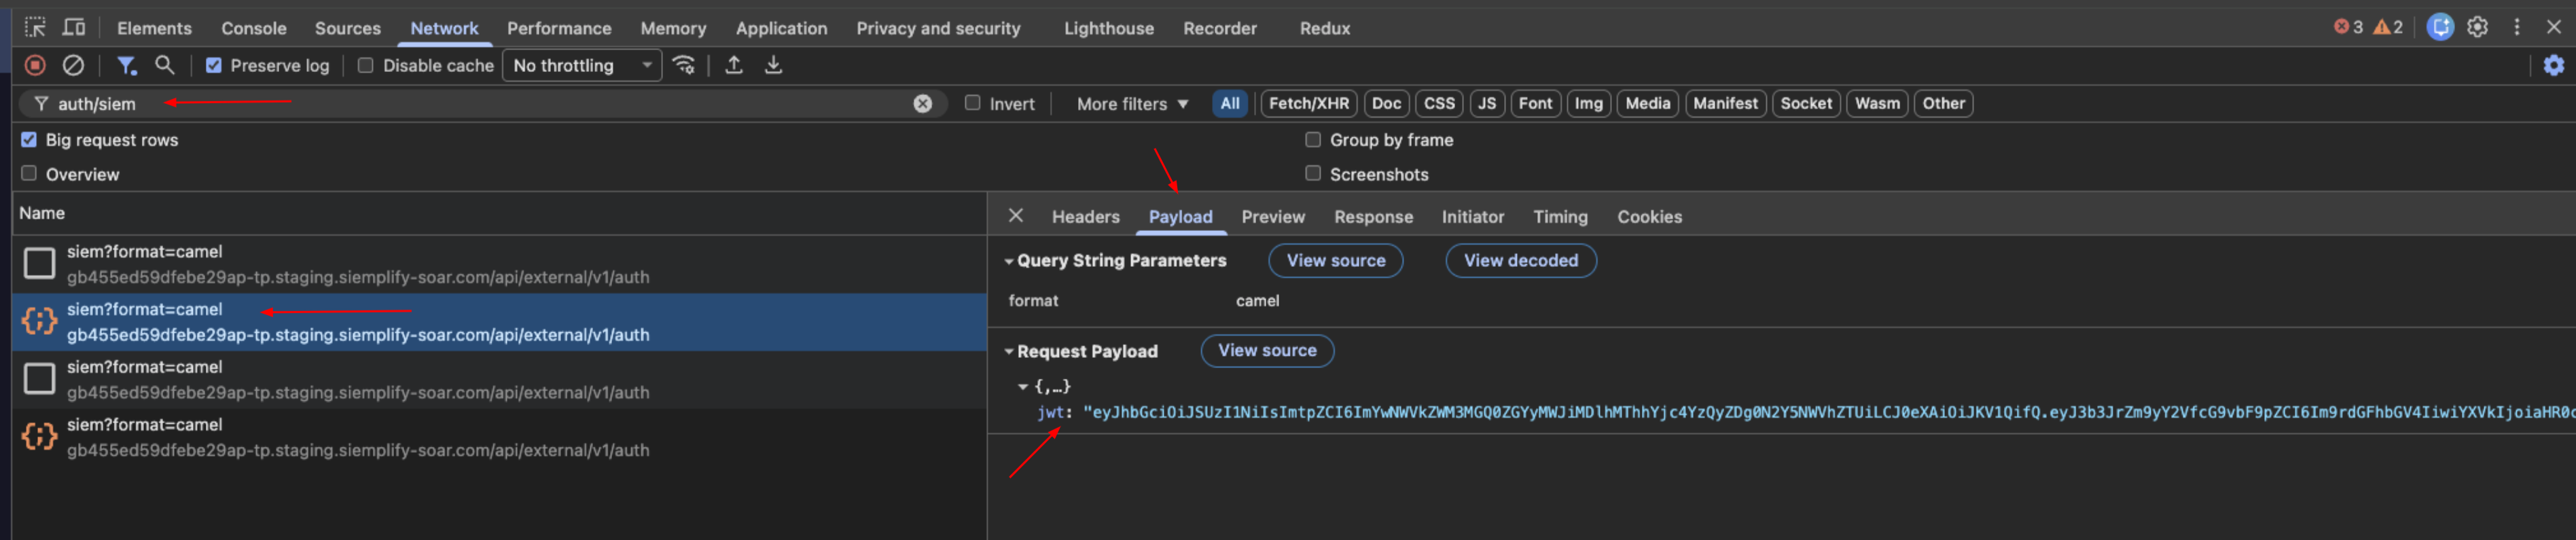Check the Invert filter checkbox
The height and width of the screenshot is (540, 2576).
point(972,103)
